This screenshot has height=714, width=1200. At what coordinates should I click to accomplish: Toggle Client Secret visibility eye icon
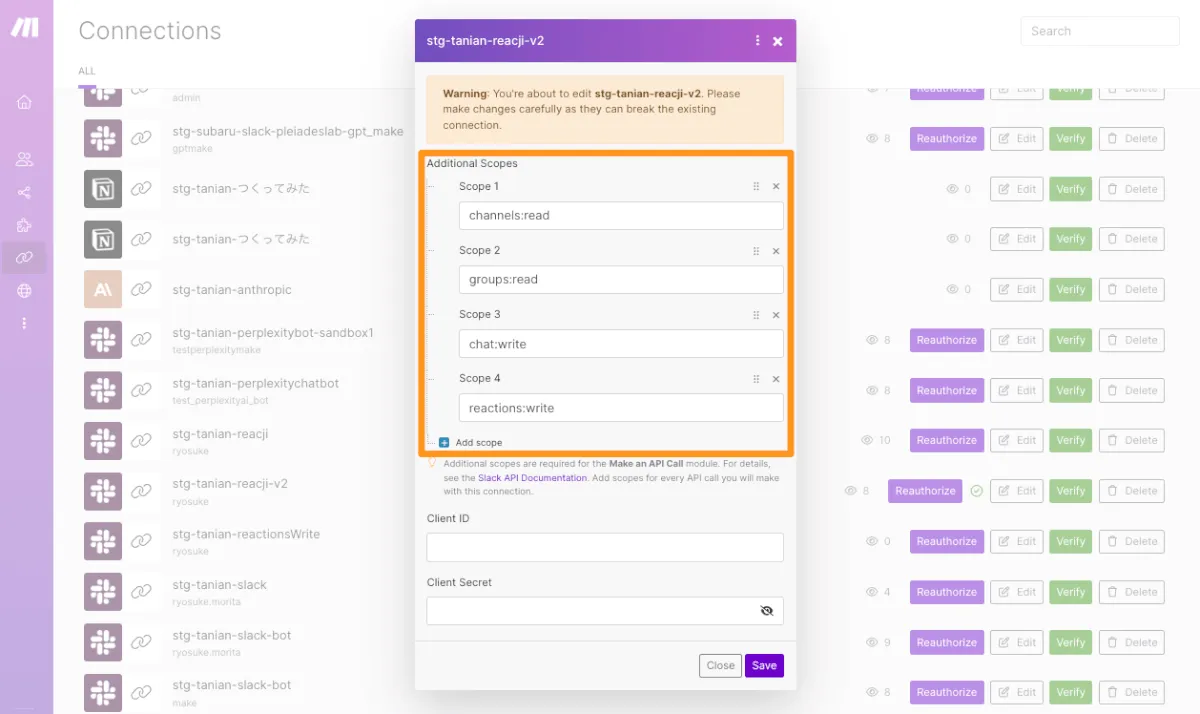pos(767,610)
